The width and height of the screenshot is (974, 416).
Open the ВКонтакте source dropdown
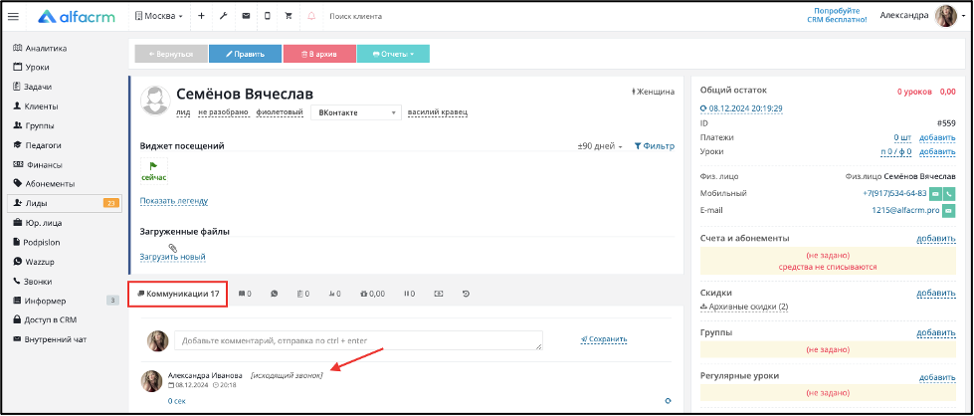click(x=356, y=113)
